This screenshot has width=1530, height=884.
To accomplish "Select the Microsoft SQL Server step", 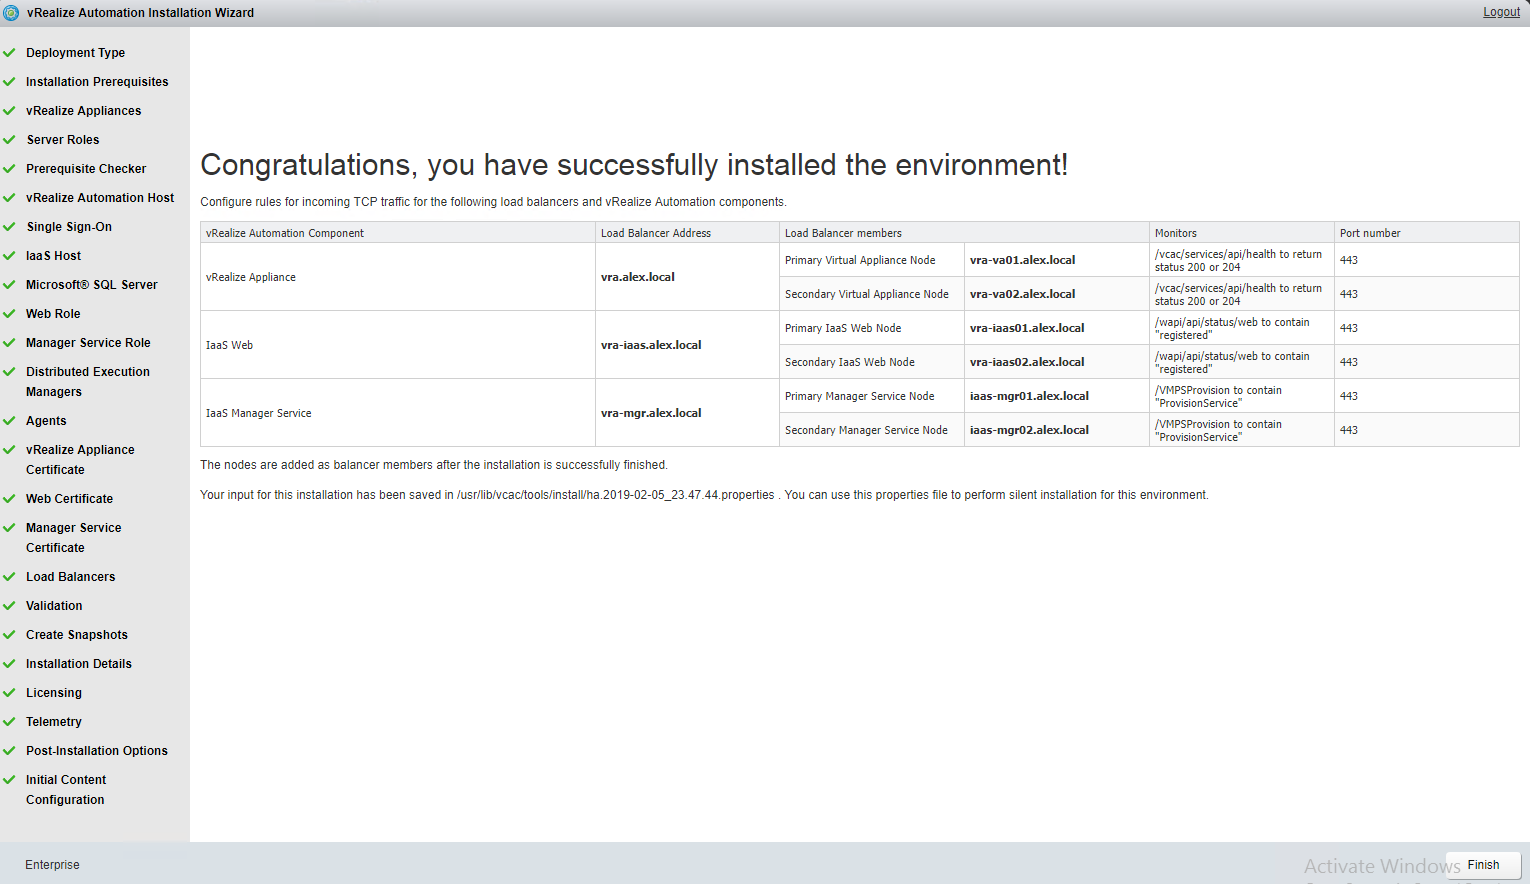I will (92, 285).
